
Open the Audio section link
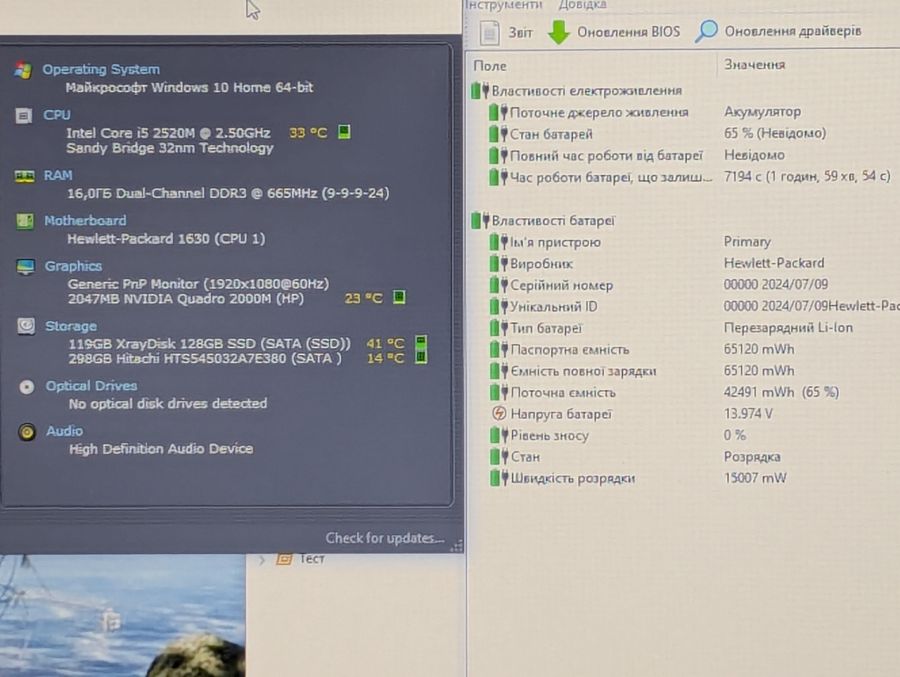click(x=64, y=431)
